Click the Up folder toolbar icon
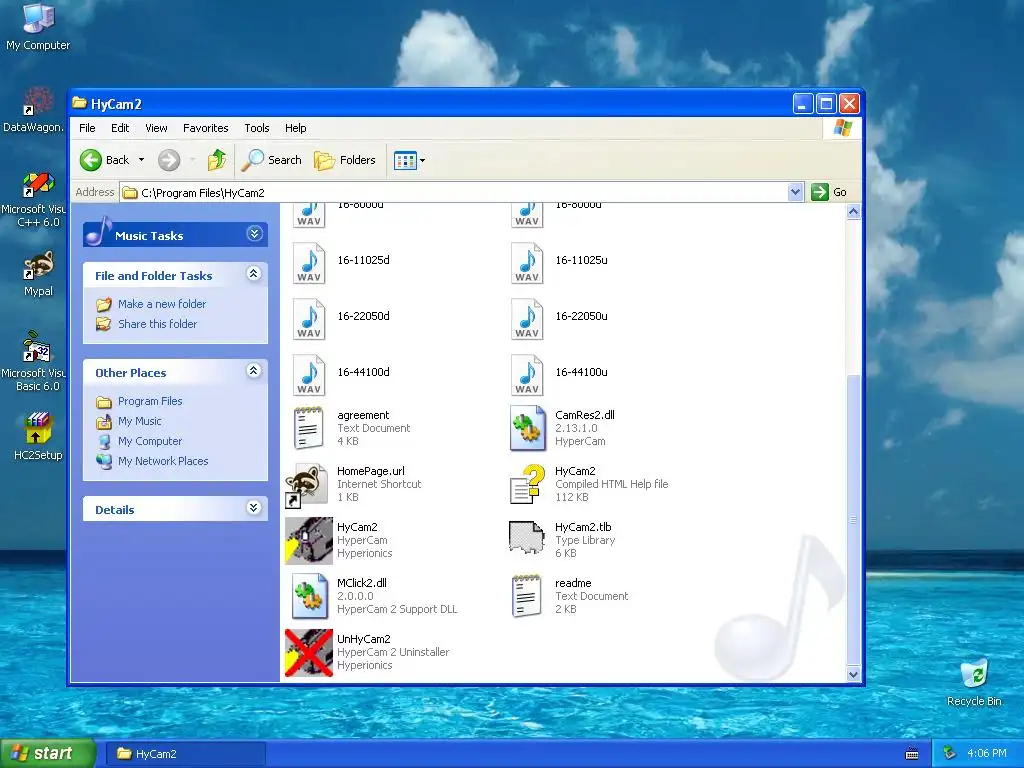This screenshot has height=768, width=1024. pos(216,160)
